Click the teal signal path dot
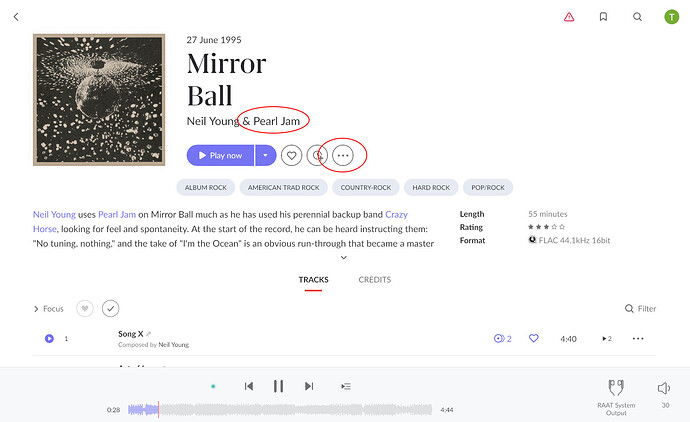The width and height of the screenshot is (690, 422). pyautogui.click(x=213, y=386)
